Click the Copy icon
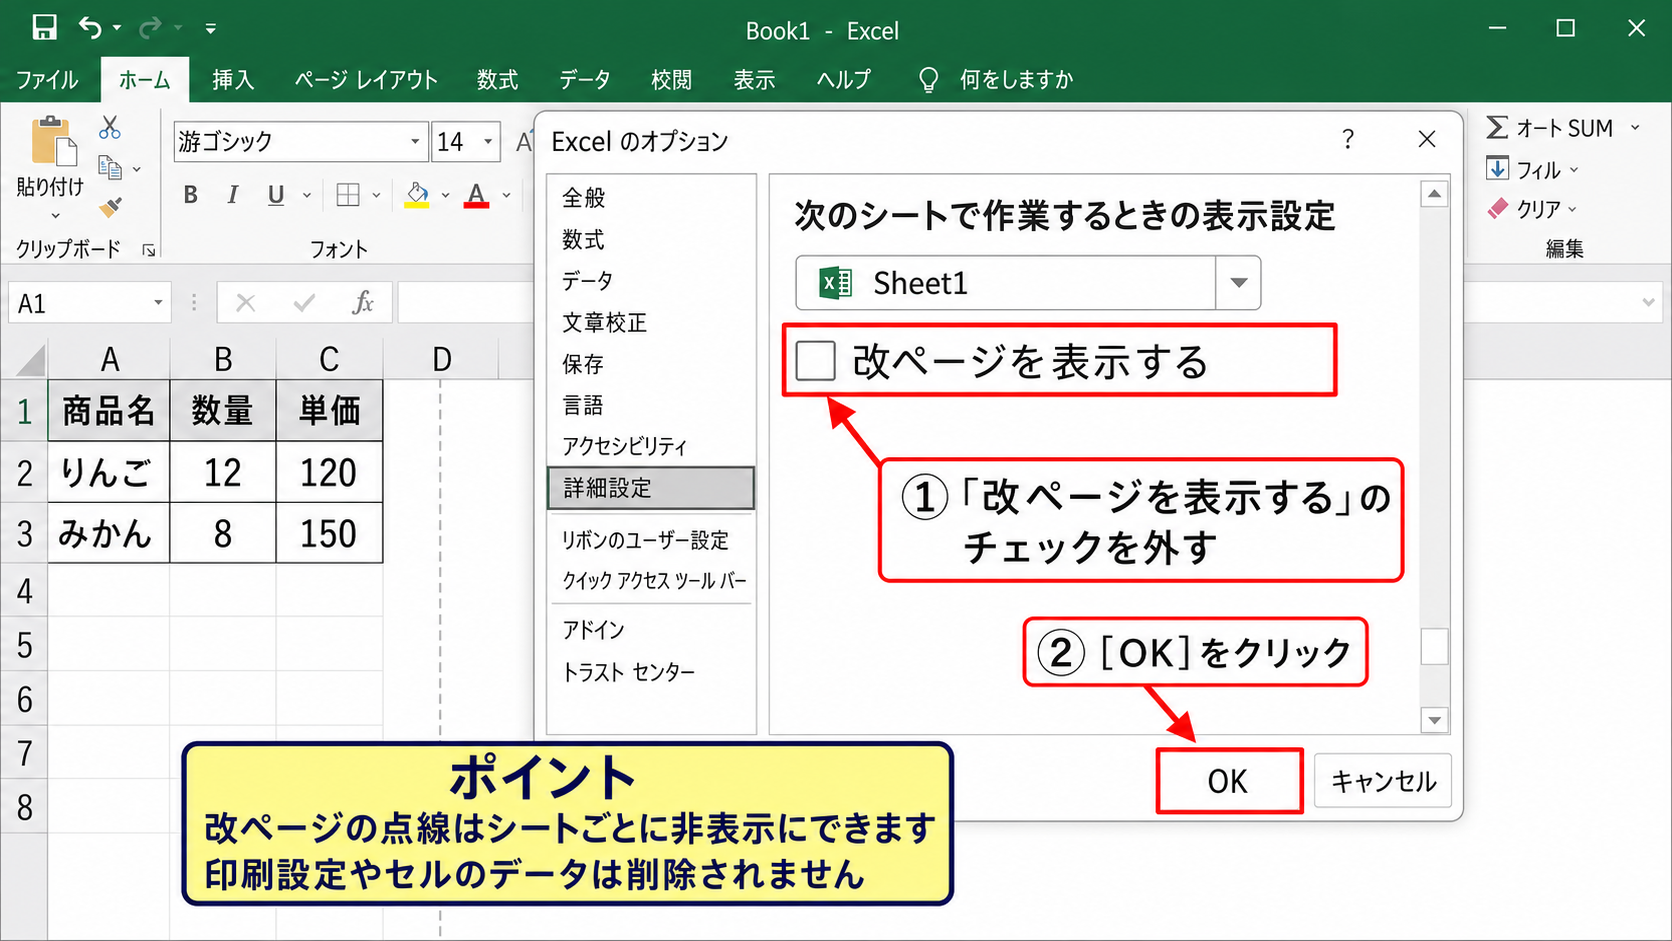This screenshot has height=941, width=1672. (x=109, y=167)
